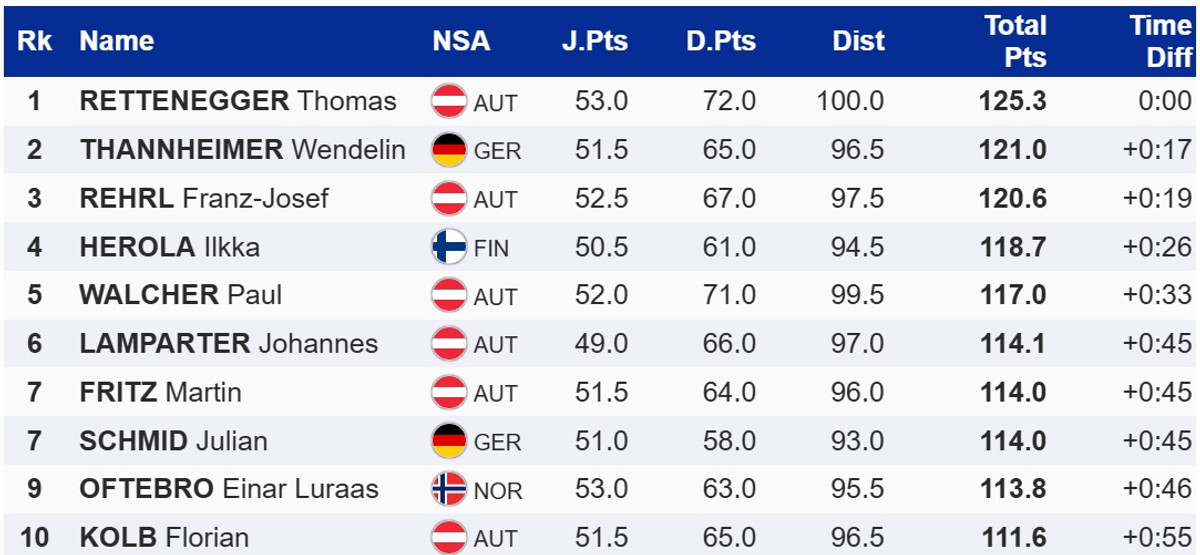Click the Austrian flag beside Walcher Paul
The width and height of the screenshot is (1200, 555).
(449, 295)
